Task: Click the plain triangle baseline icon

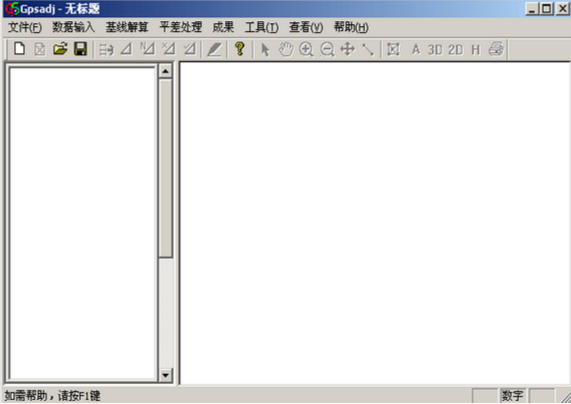Action: (126, 49)
